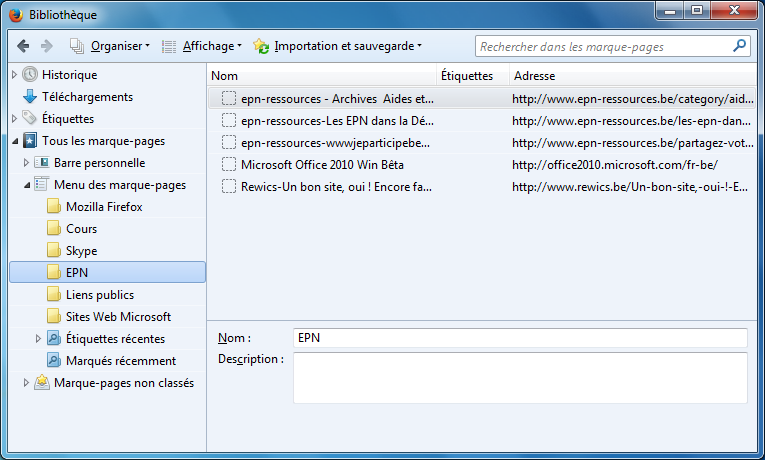The width and height of the screenshot is (765, 460).
Task: Click the Étiquettes column header
Action: (472, 76)
